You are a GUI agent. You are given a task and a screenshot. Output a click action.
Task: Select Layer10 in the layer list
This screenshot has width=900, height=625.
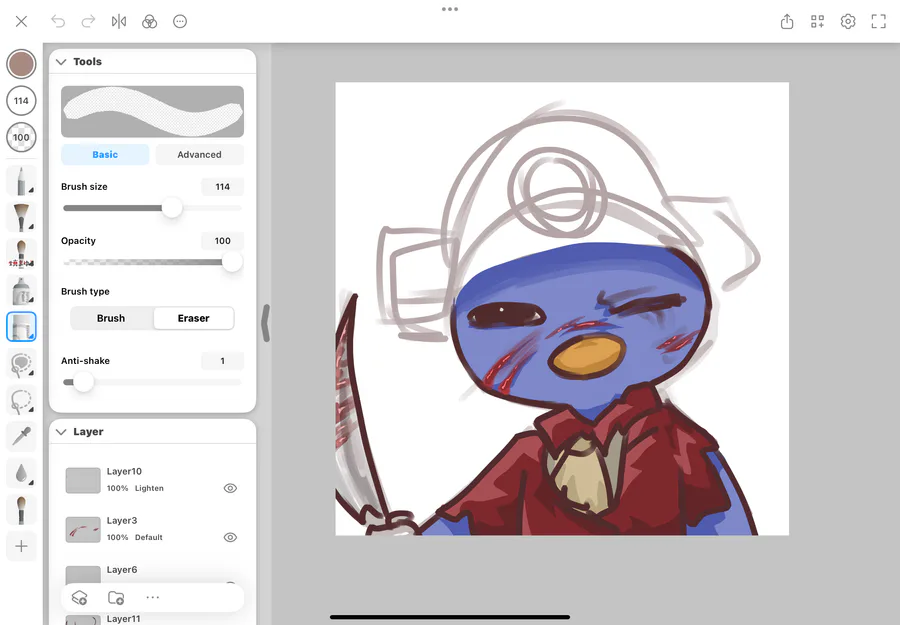click(x=152, y=480)
